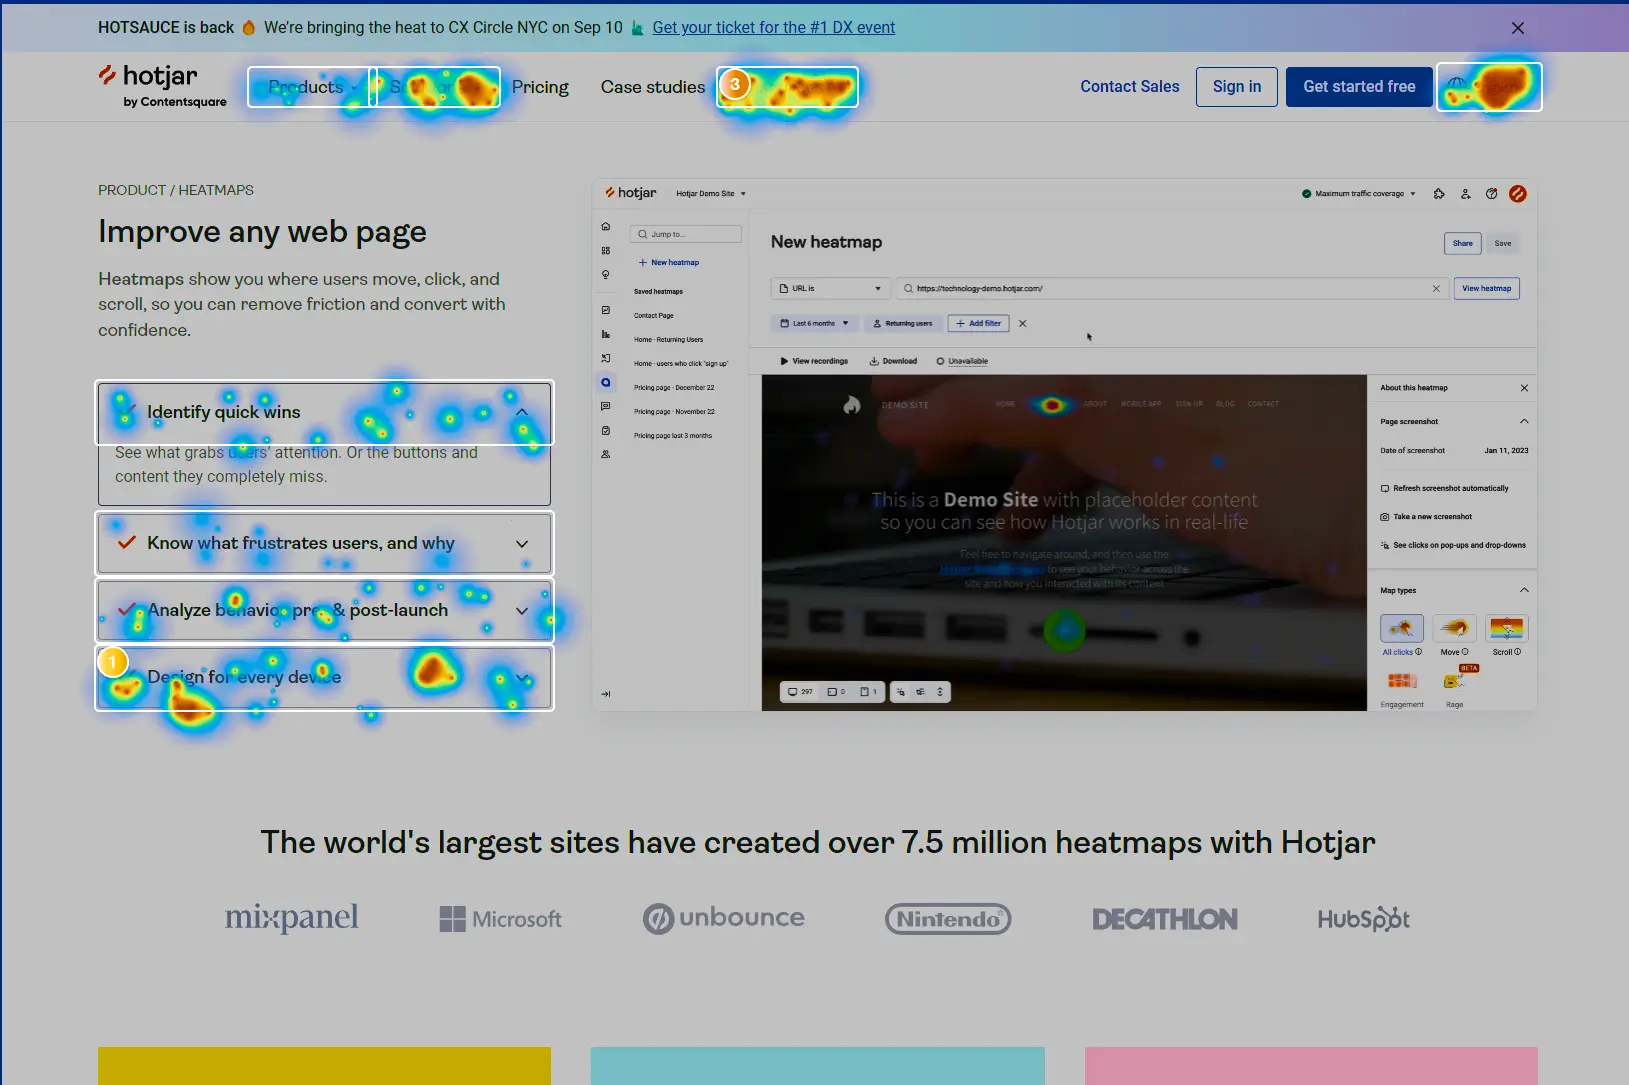The width and height of the screenshot is (1629, 1085).
Task: Select Pricing page - December 22 heatmap
Action: pos(674,388)
